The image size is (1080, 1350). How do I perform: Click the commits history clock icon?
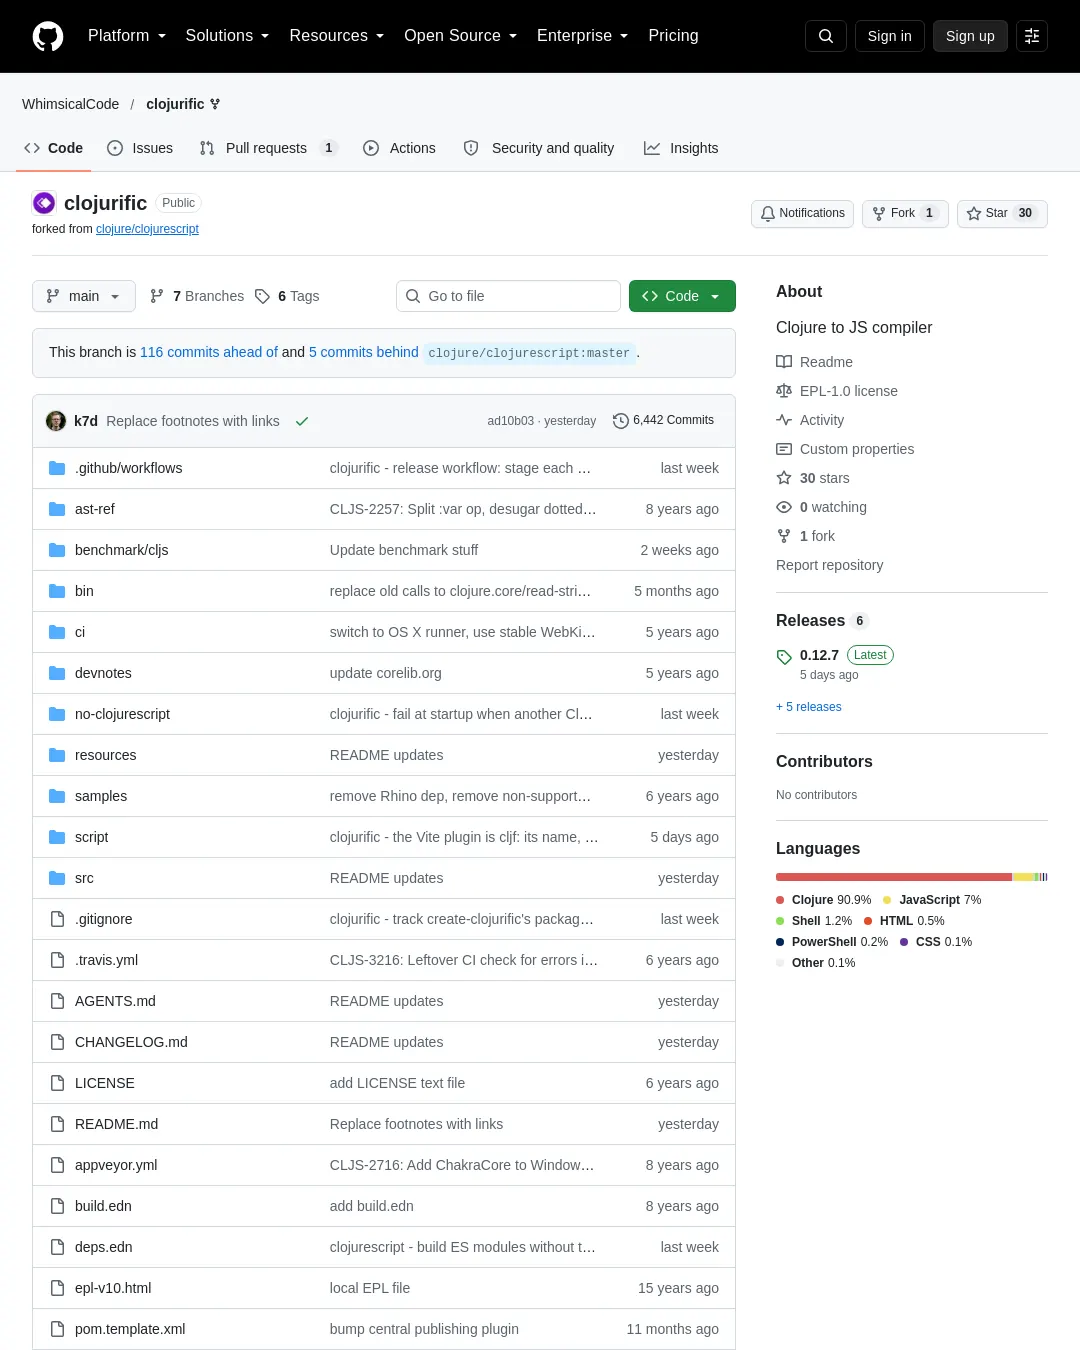pyautogui.click(x=621, y=421)
